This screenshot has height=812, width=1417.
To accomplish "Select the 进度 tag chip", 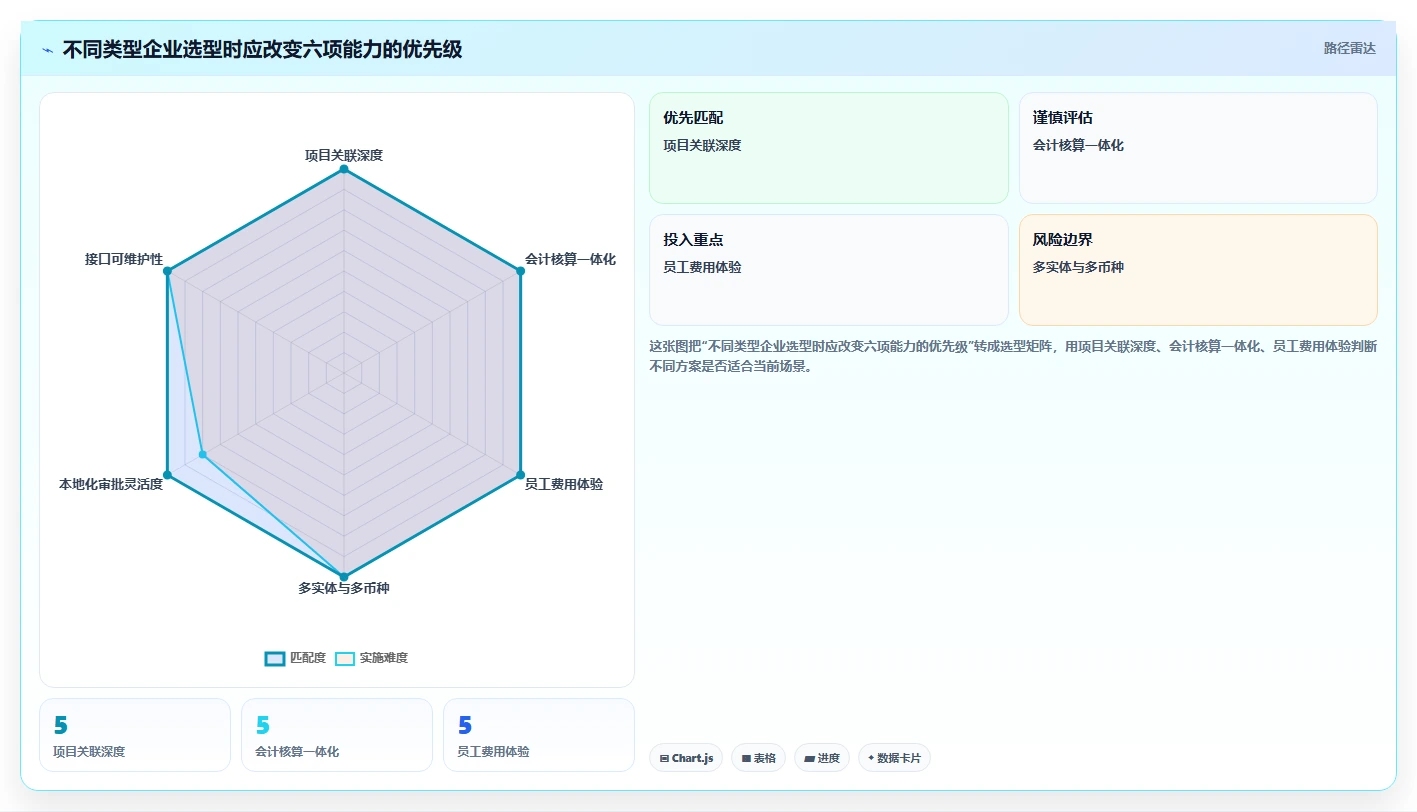I will [822, 758].
